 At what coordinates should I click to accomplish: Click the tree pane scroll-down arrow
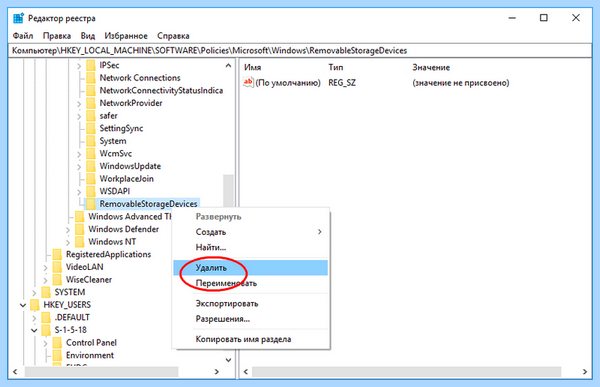coord(228,360)
